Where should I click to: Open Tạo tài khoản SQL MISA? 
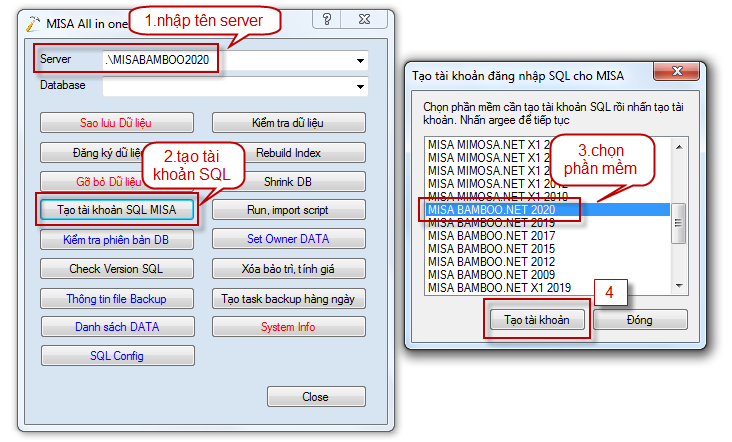pos(117,210)
